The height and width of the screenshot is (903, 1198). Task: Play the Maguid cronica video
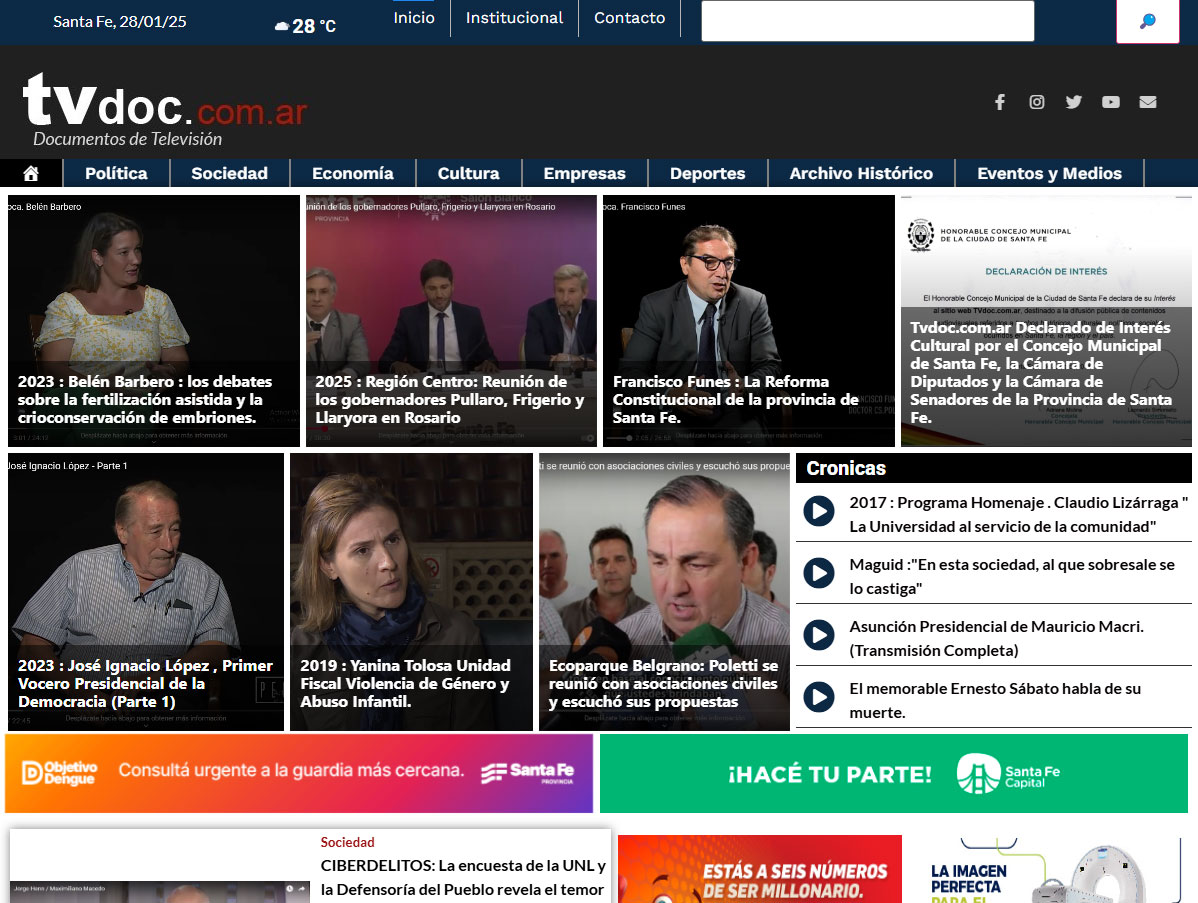819,574
